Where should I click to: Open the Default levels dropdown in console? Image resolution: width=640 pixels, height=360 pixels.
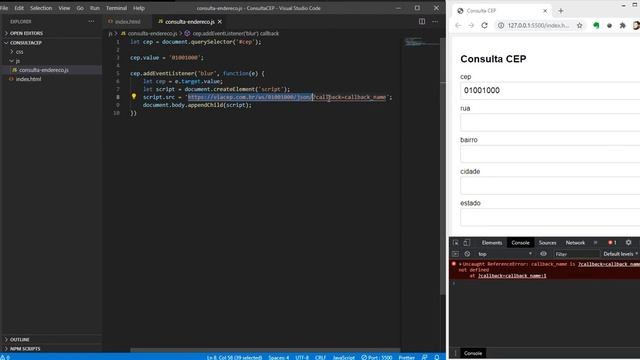(620, 254)
